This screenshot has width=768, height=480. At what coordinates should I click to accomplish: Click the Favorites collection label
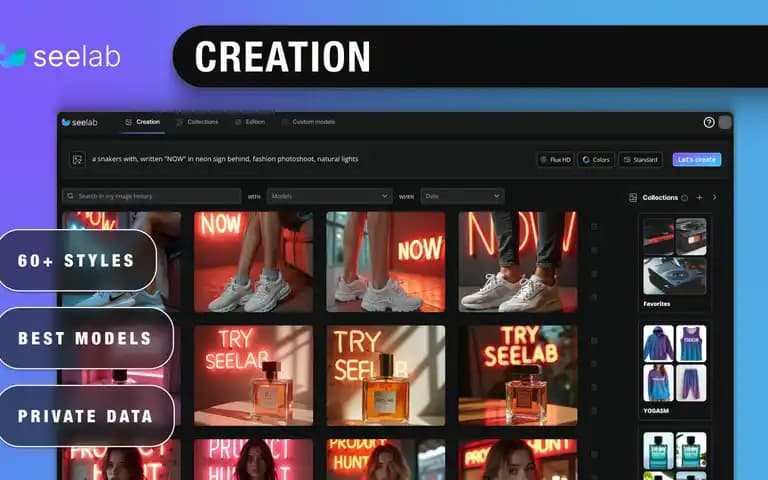pyautogui.click(x=656, y=304)
